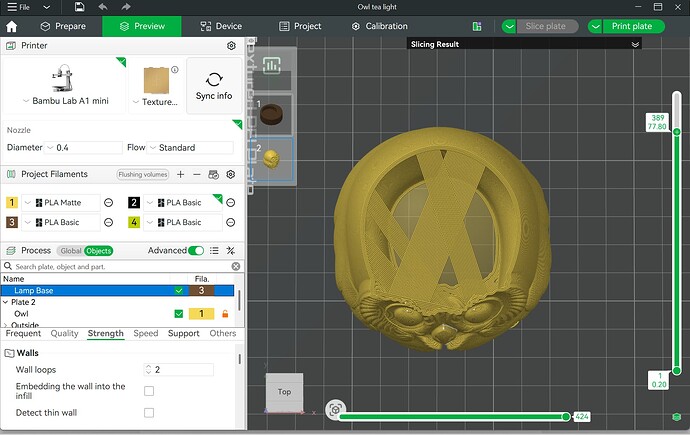690x435 pixels.
Task: Select the Support settings tab
Action: coord(184,333)
